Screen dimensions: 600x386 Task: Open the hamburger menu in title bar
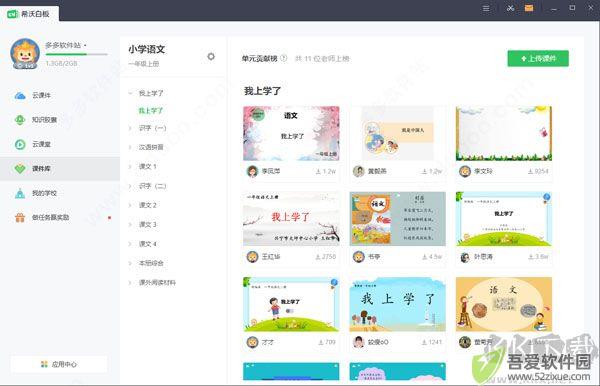point(486,8)
